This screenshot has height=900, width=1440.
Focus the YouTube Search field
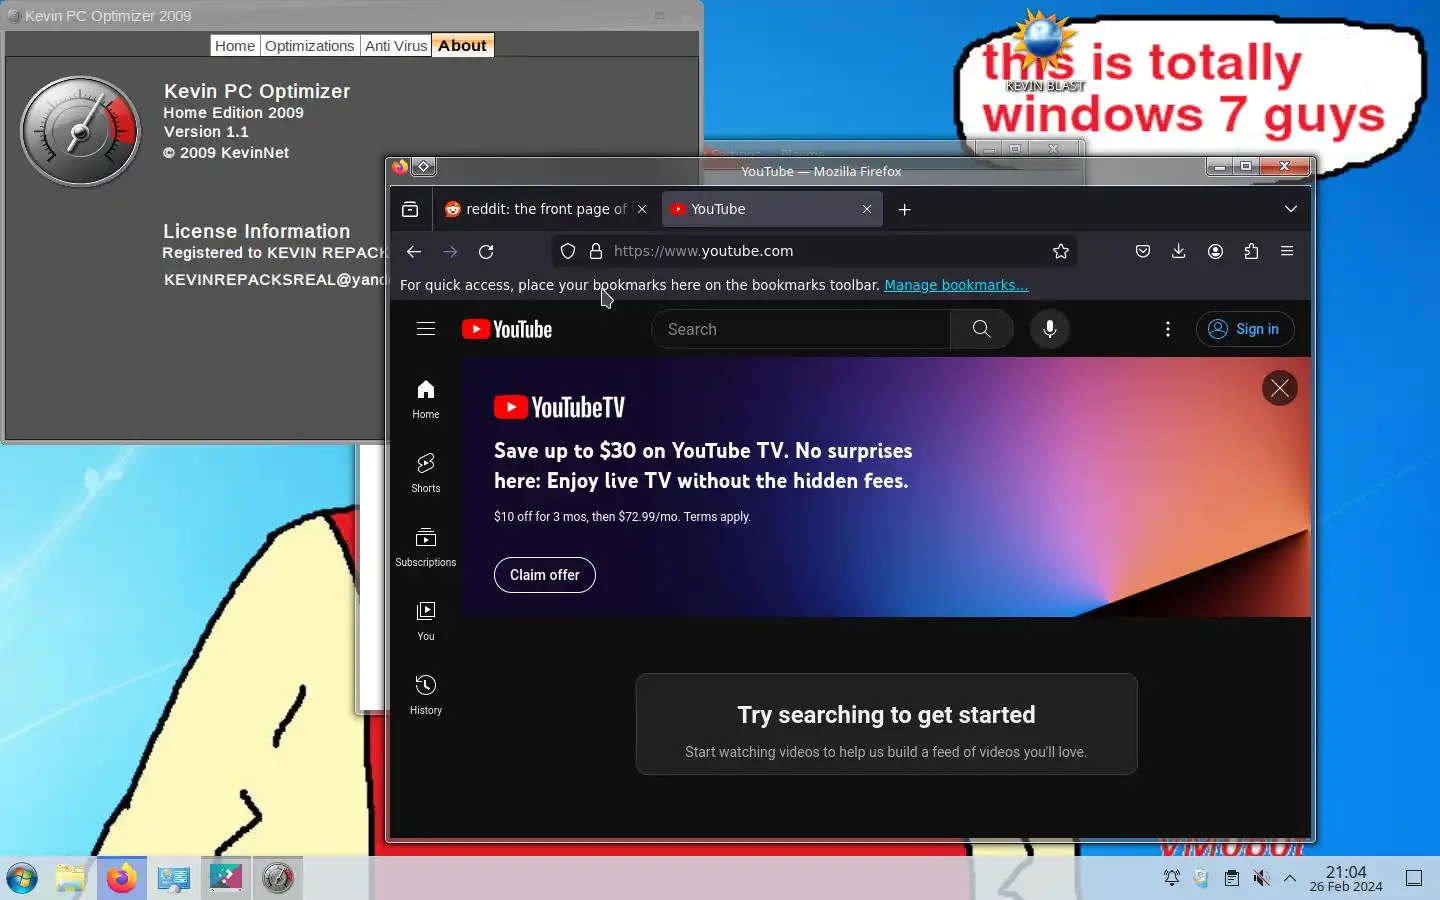click(800, 329)
